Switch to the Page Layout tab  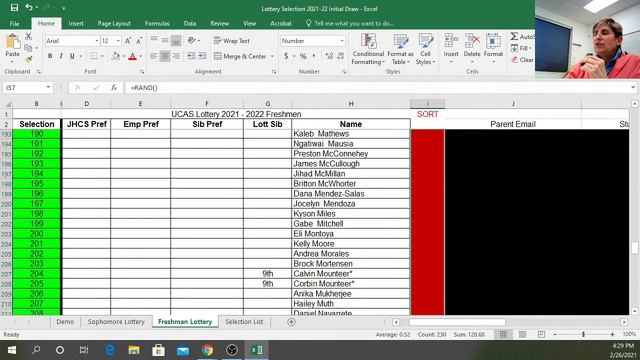click(114, 23)
